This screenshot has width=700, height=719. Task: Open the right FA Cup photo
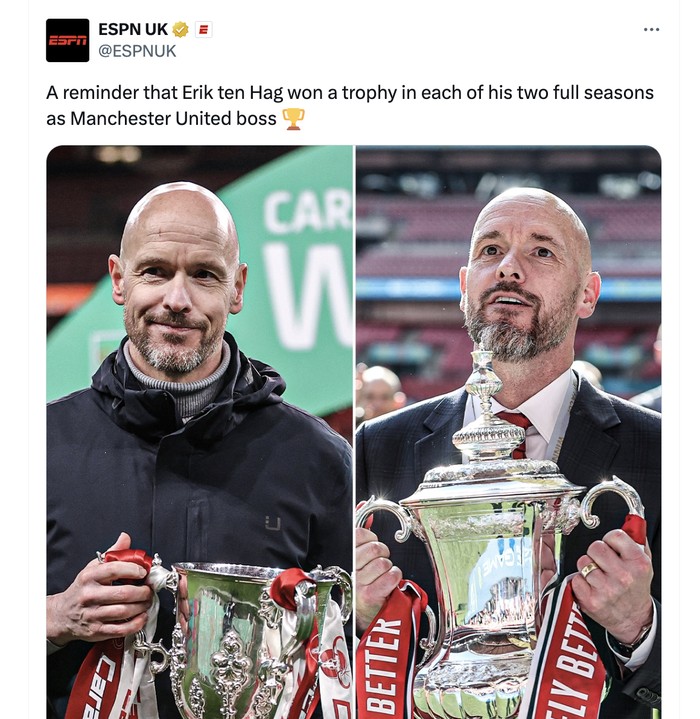click(x=509, y=432)
